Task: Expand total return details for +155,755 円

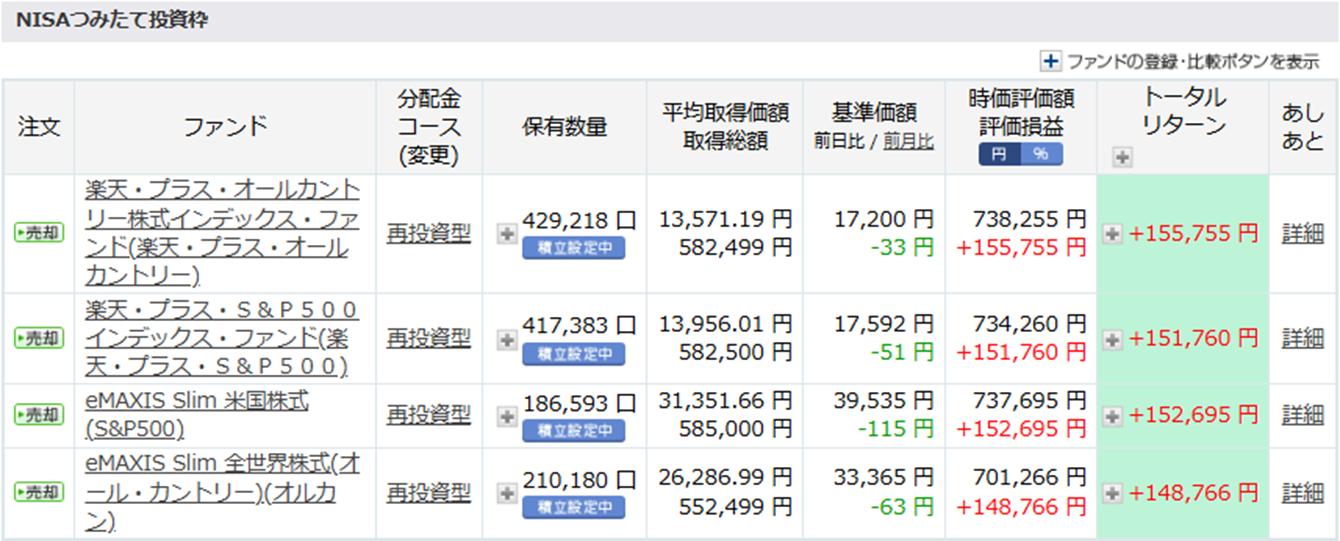Action: click(1111, 234)
